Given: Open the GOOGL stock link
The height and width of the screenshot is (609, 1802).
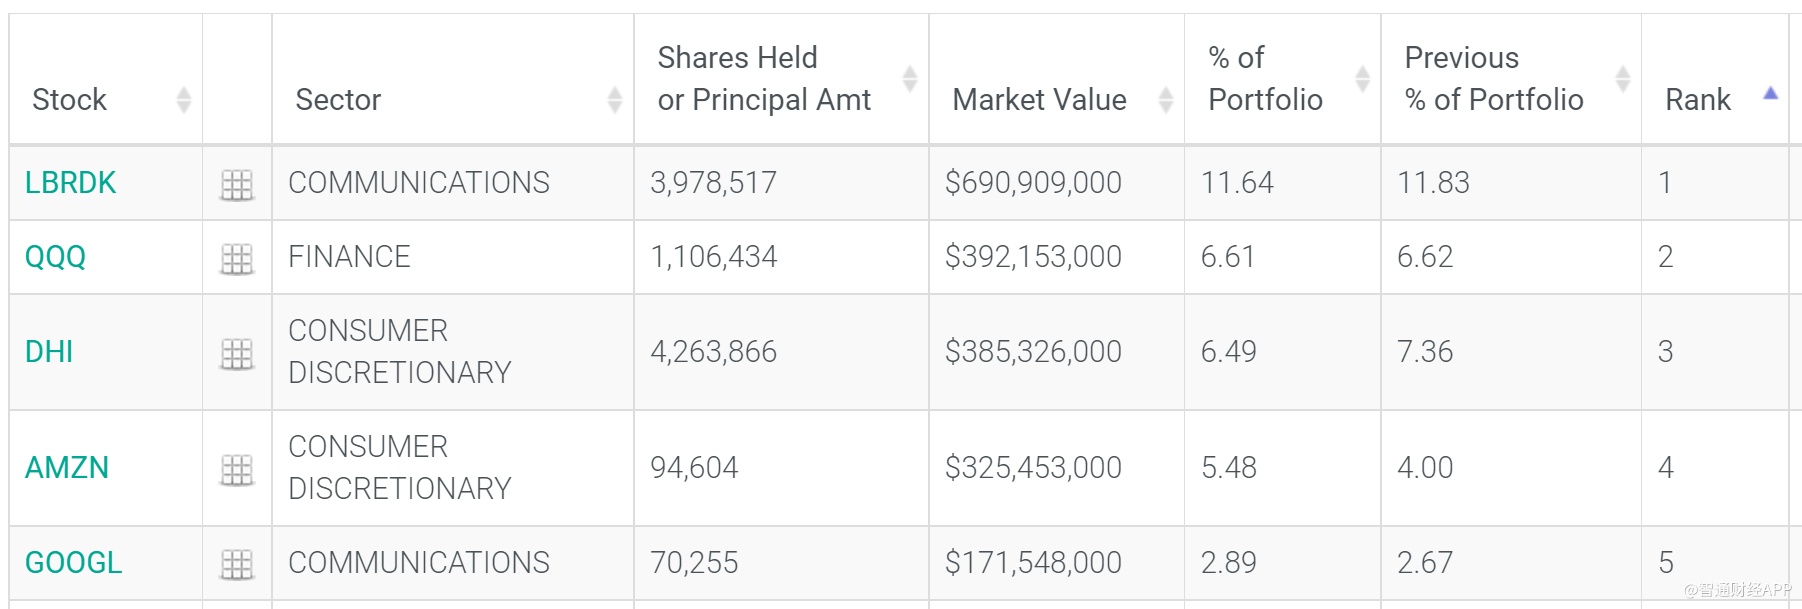Looking at the screenshot, I should click(73, 563).
